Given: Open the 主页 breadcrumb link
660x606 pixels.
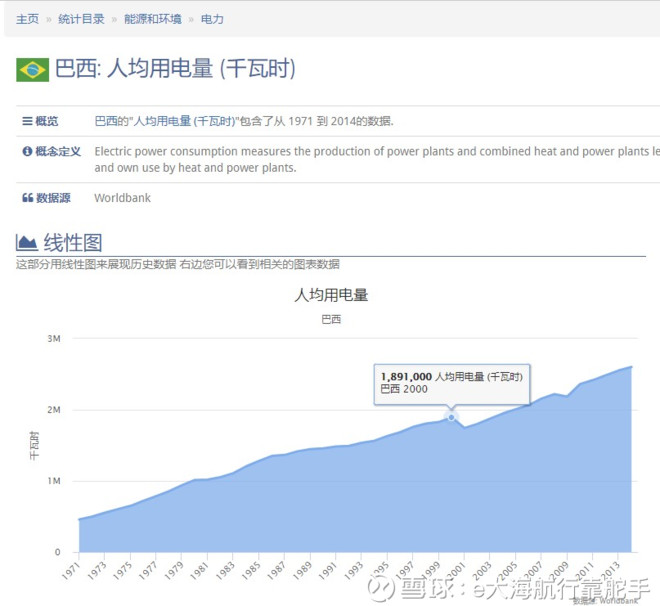Looking at the screenshot, I should tap(27, 19).
